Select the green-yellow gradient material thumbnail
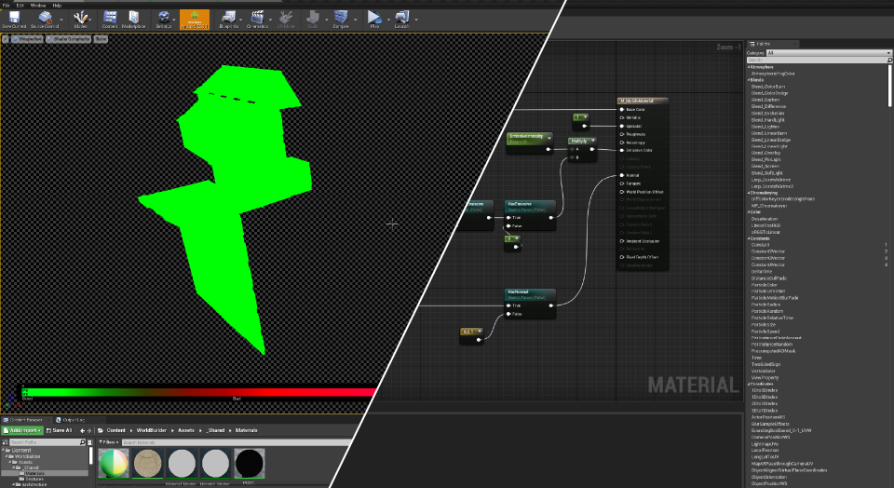The image size is (894, 488). pos(114,463)
